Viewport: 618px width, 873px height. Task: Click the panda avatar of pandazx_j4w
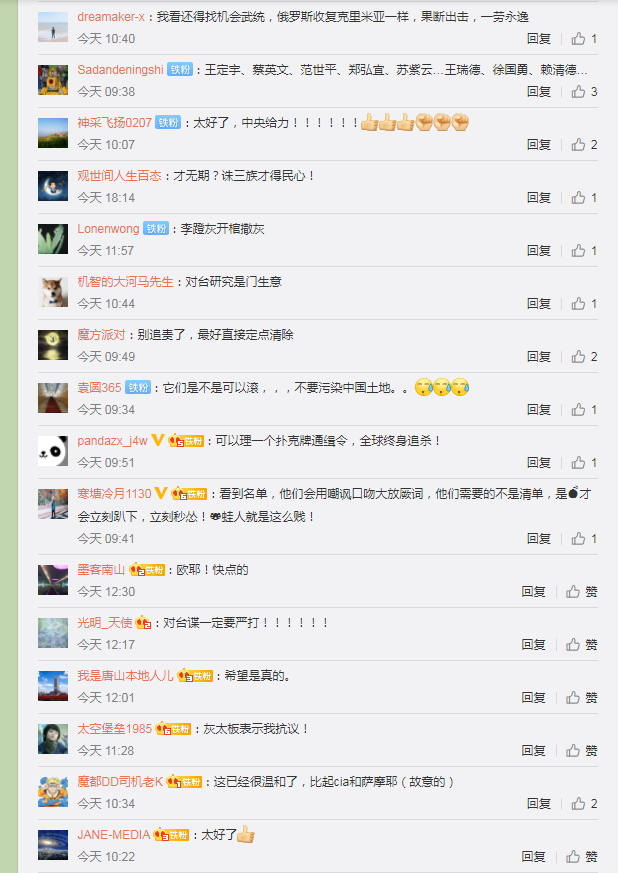[x=53, y=451]
